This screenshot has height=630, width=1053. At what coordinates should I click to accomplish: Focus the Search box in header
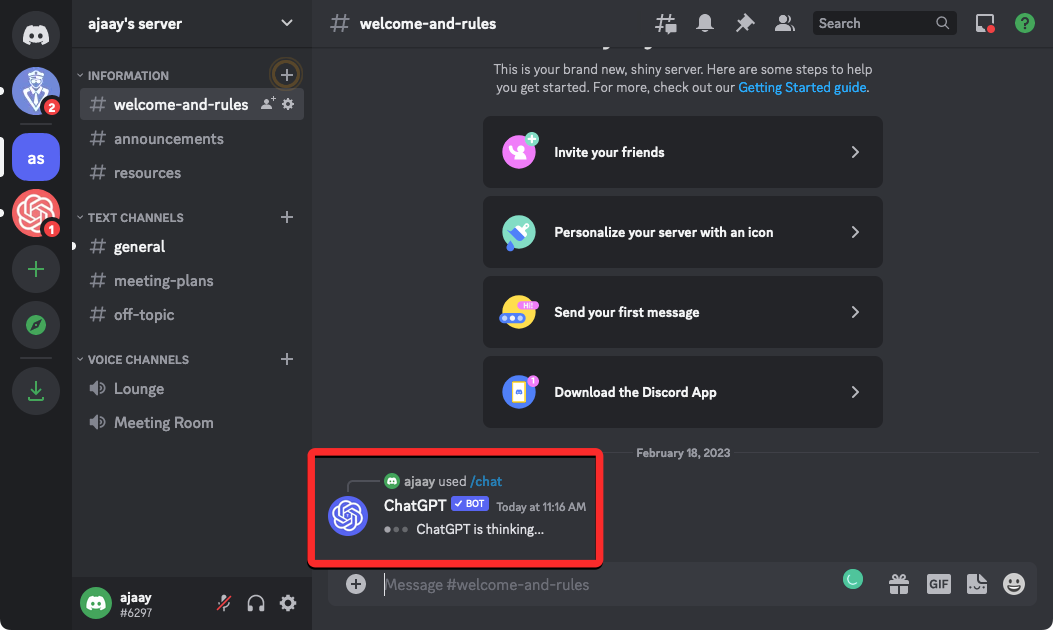point(884,24)
